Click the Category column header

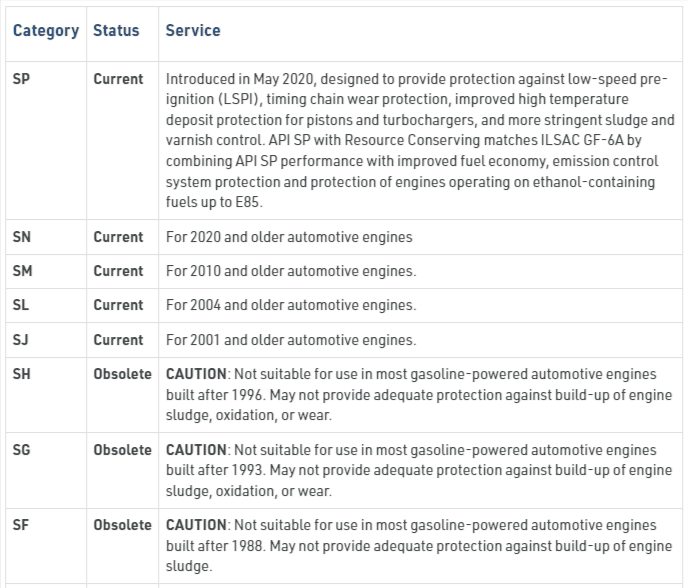click(46, 31)
